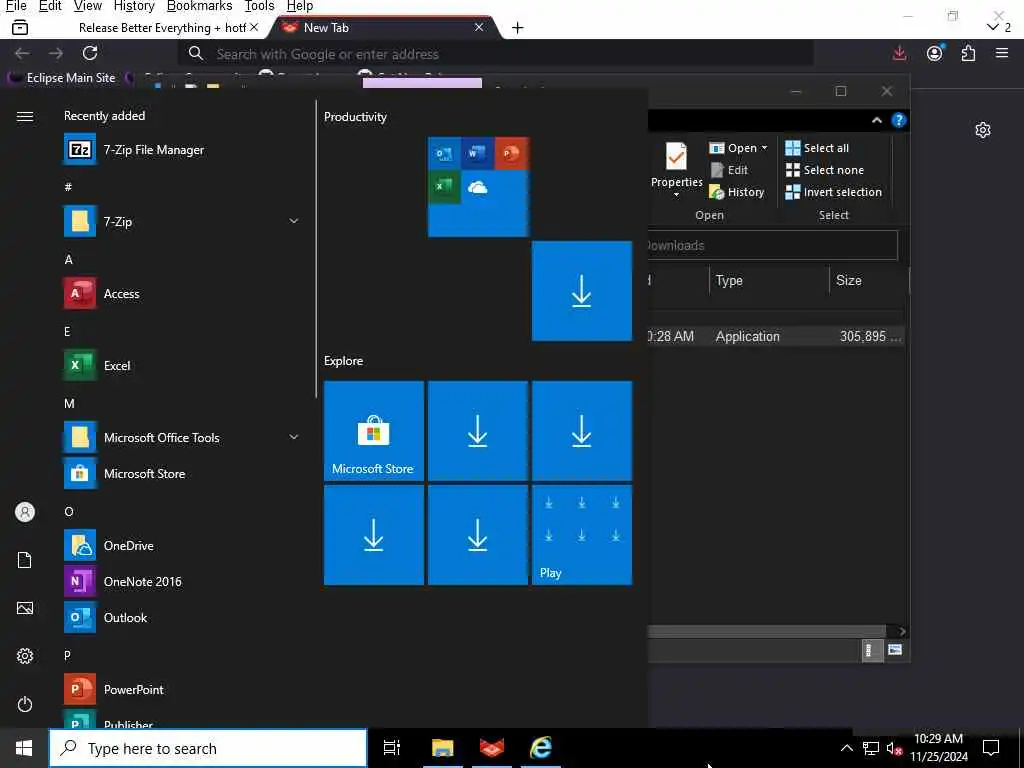Open Pictures from the Start sidebar
The image size is (1024, 768).
click(x=25, y=608)
